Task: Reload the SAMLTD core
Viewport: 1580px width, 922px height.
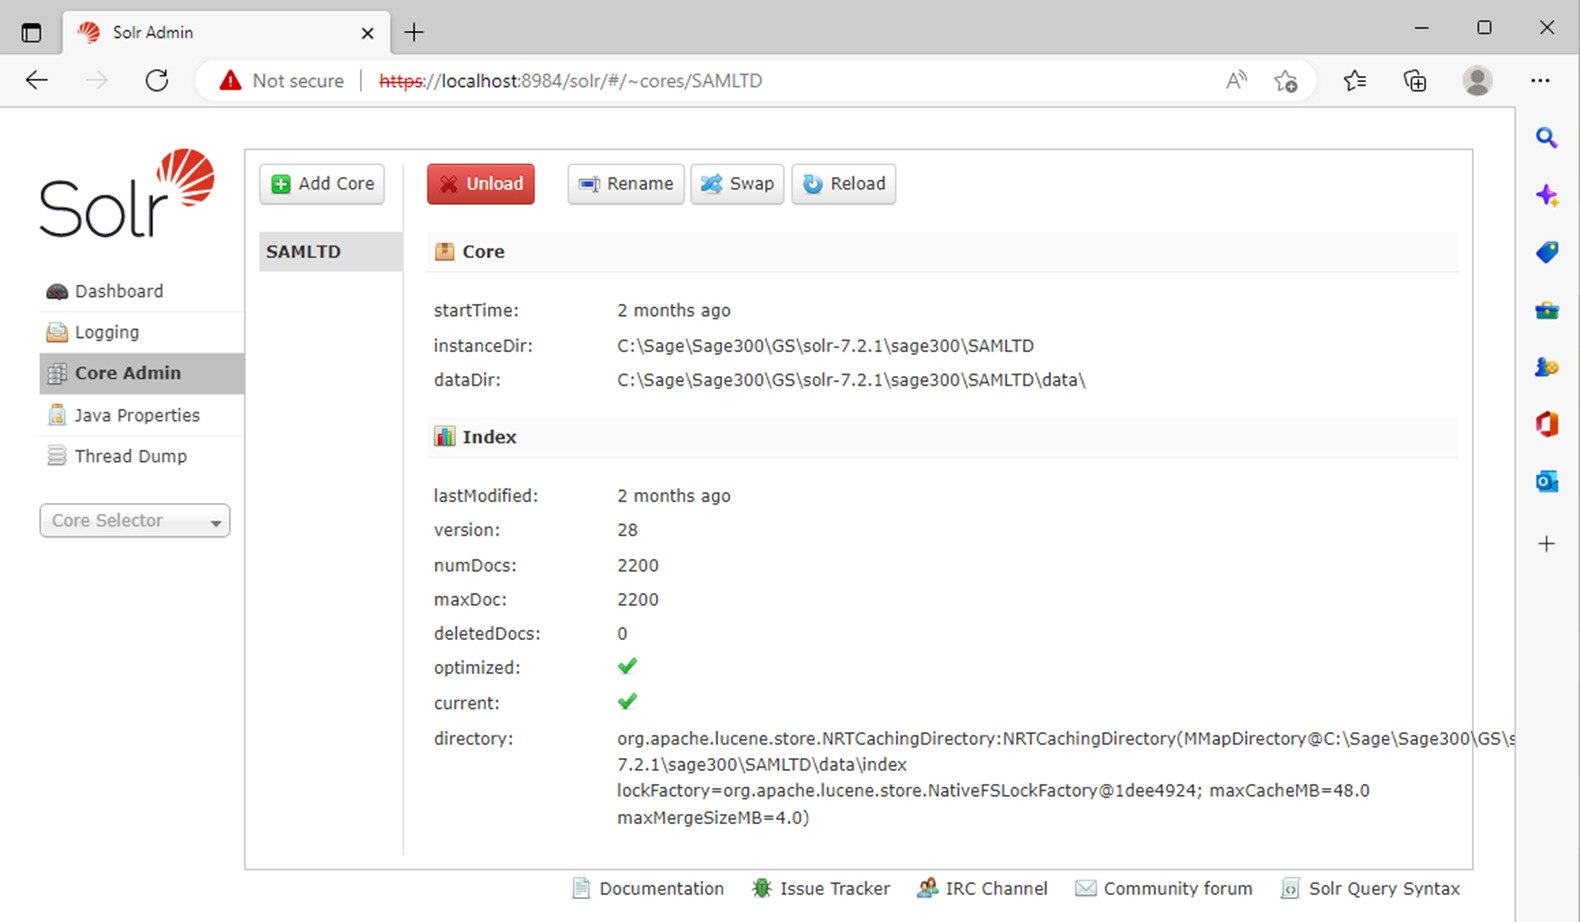Action: (x=844, y=184)
